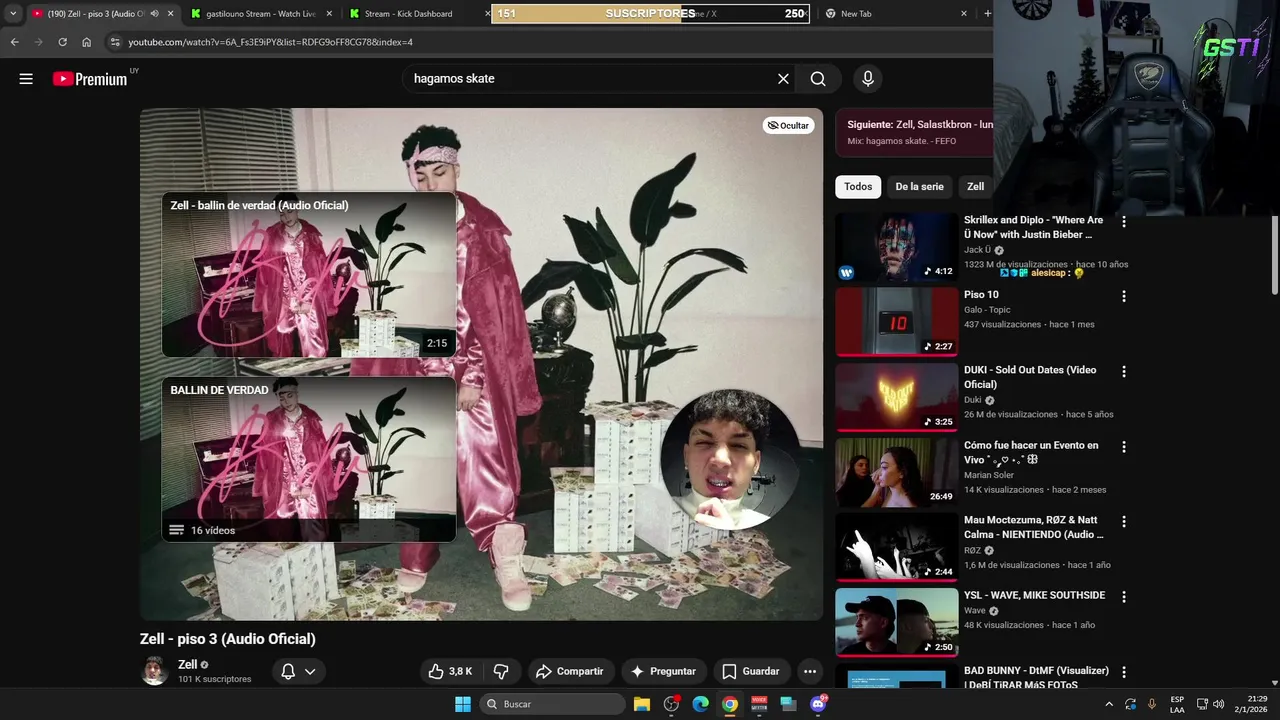
Task: Open more actions ellipsis below video
Action: 810,671
